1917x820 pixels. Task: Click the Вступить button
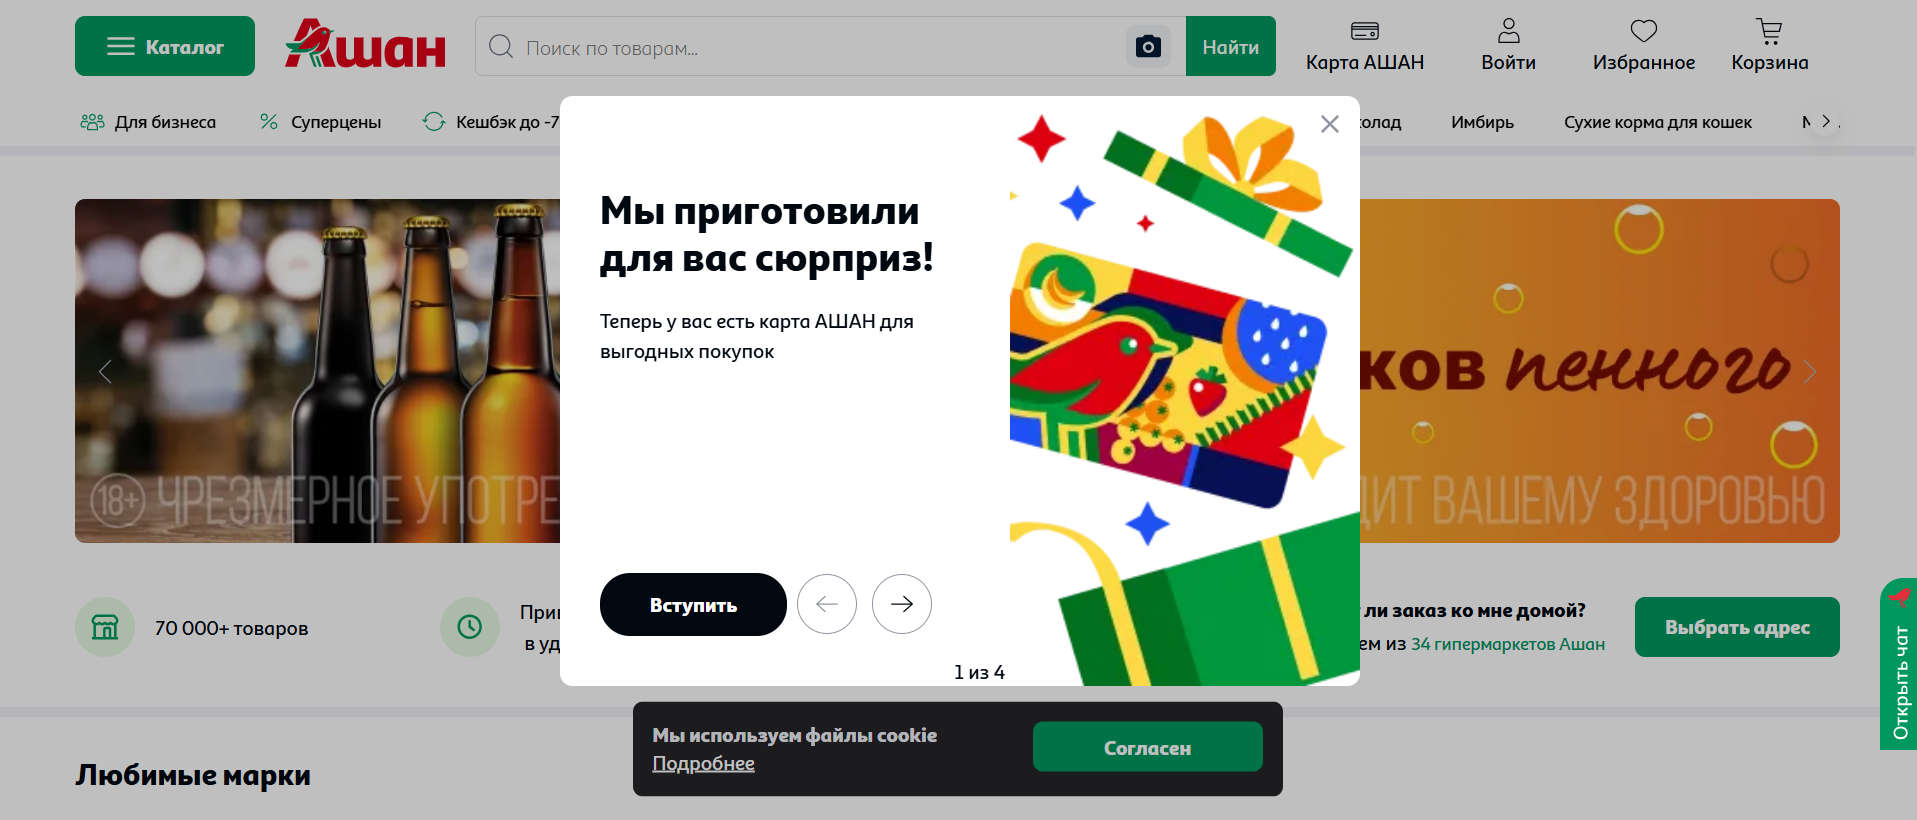[693, 604]
